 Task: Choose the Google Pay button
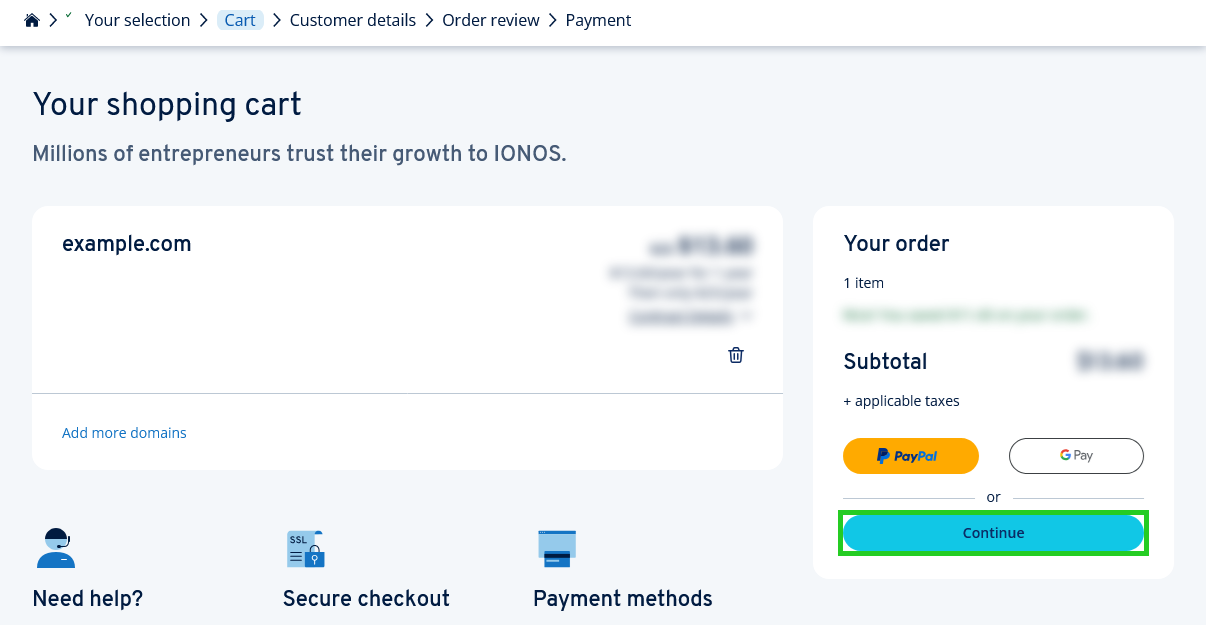1076,456
